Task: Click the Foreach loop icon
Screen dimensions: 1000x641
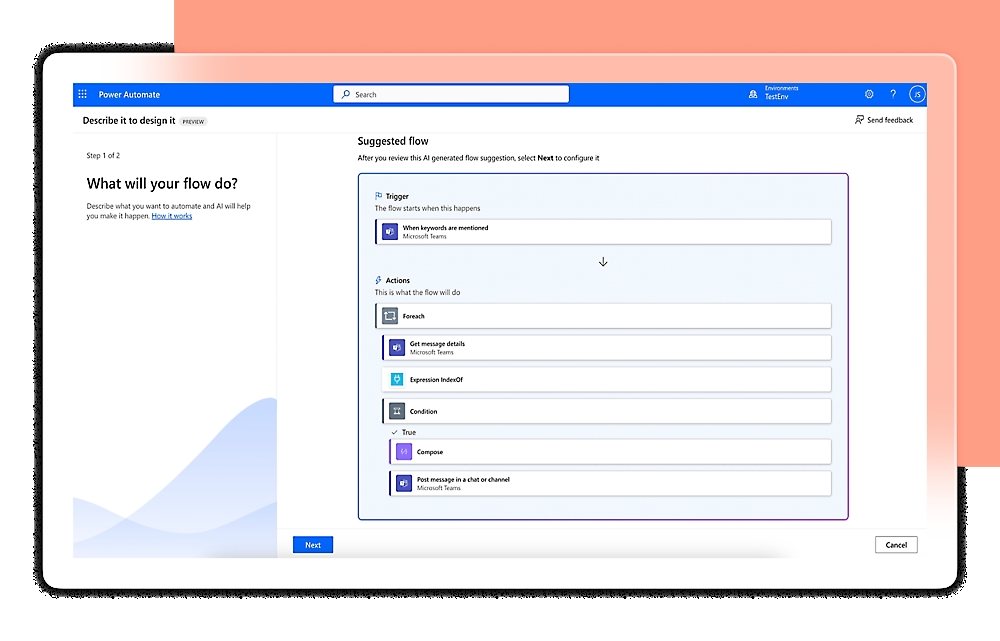Action: [390, 316]
